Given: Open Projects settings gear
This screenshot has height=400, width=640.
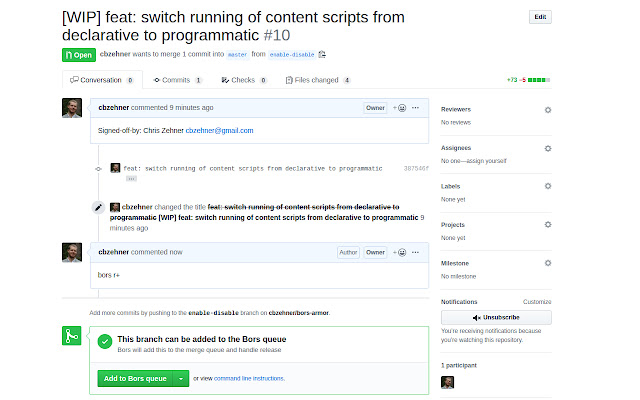Looking at the screenshot, I should click(548, 224).
